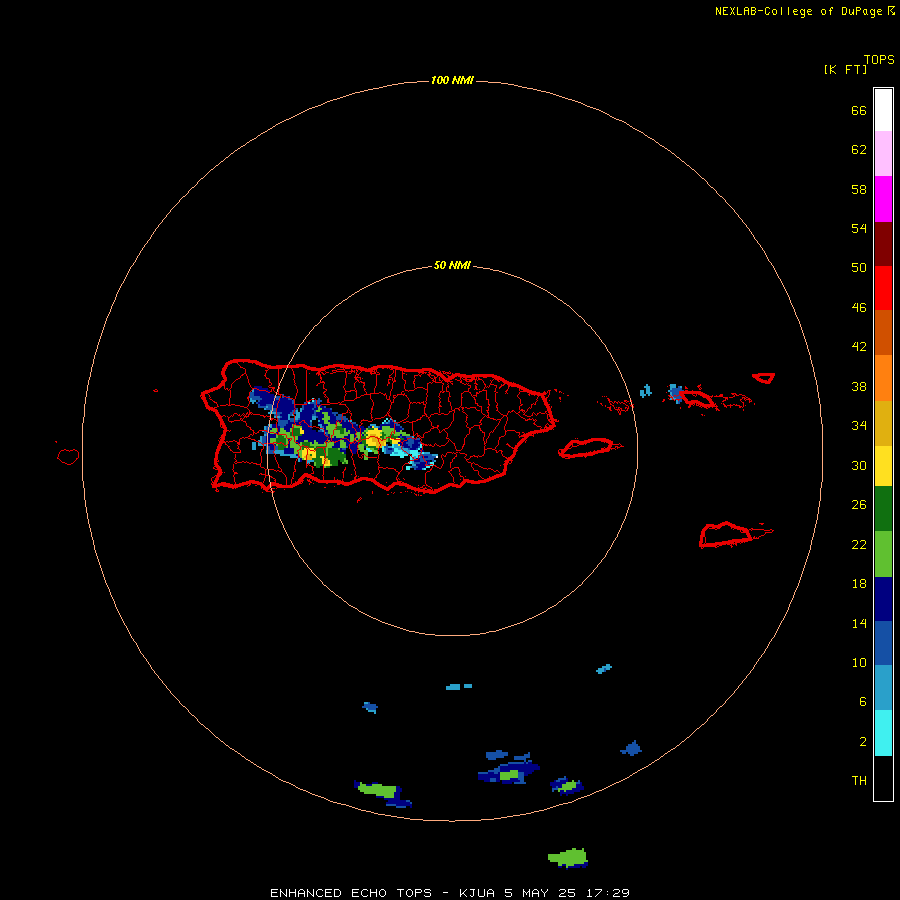Click the legend value 62
The height and width of the screenshot is (900, 900).
click(859, 149)
